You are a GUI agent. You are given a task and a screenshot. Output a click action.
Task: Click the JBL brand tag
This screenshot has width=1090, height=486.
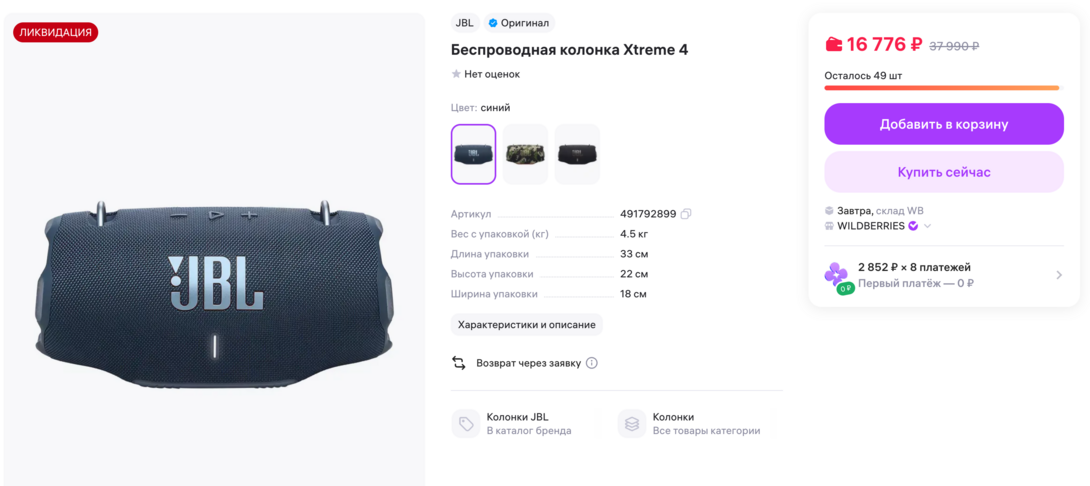click(x=464, y=23)
